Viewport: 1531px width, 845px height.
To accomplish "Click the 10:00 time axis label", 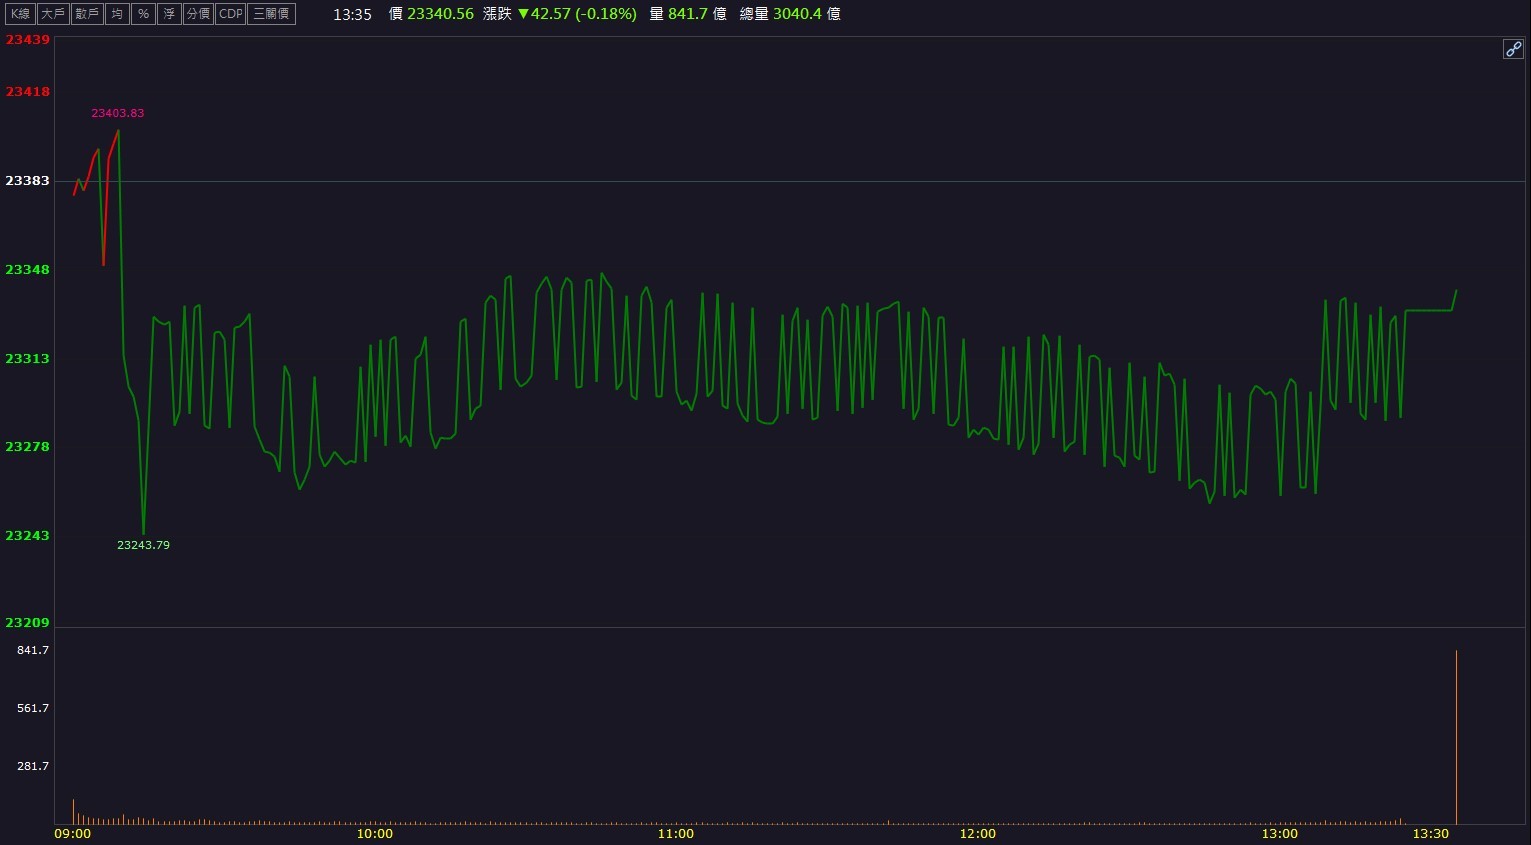I will (375, 834).
